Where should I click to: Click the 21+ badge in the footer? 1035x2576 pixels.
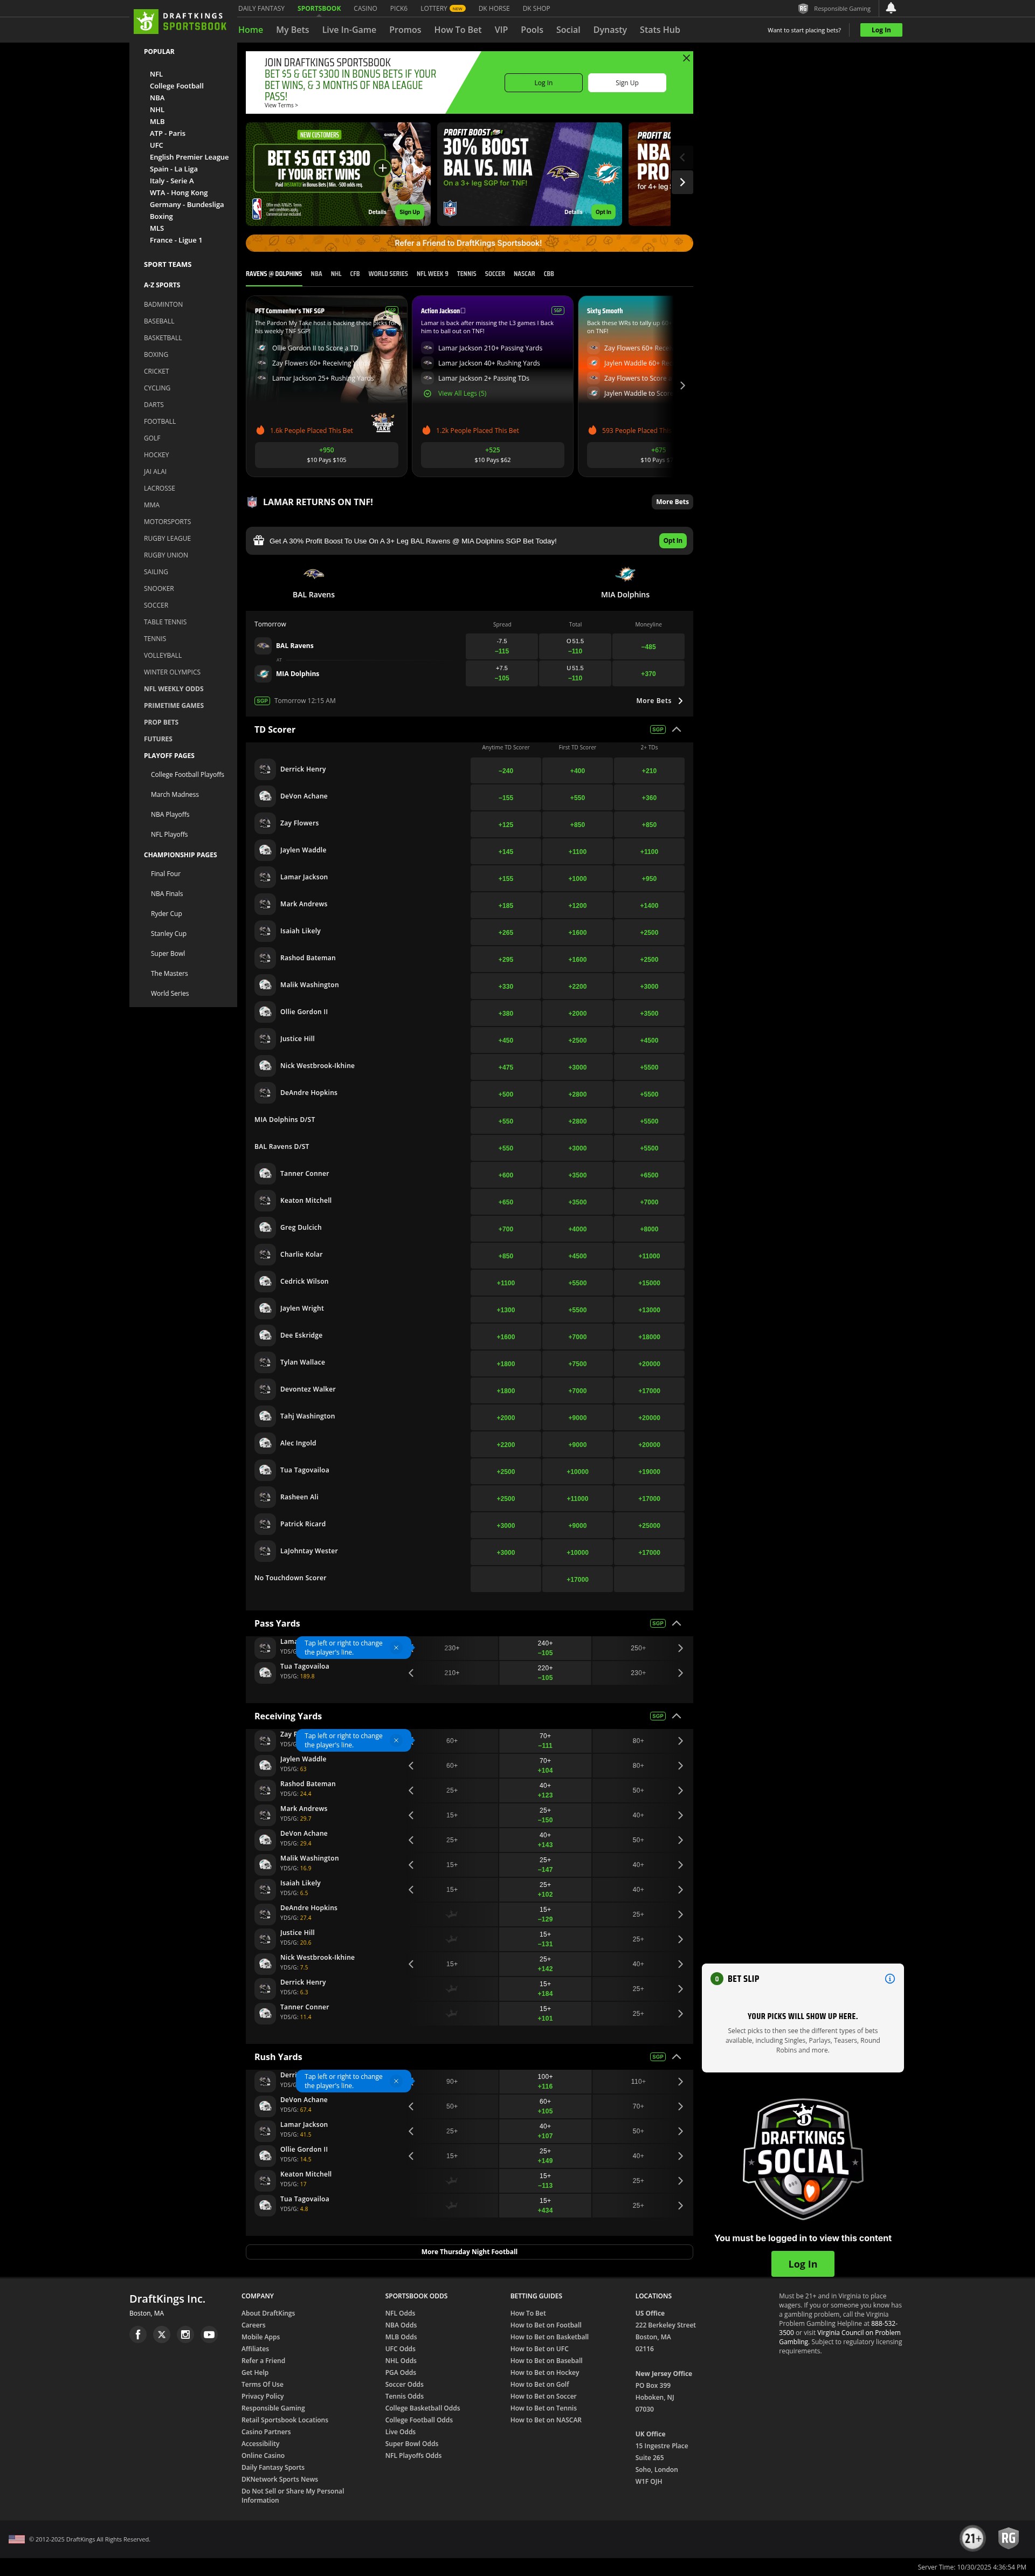pos(972,2537)
